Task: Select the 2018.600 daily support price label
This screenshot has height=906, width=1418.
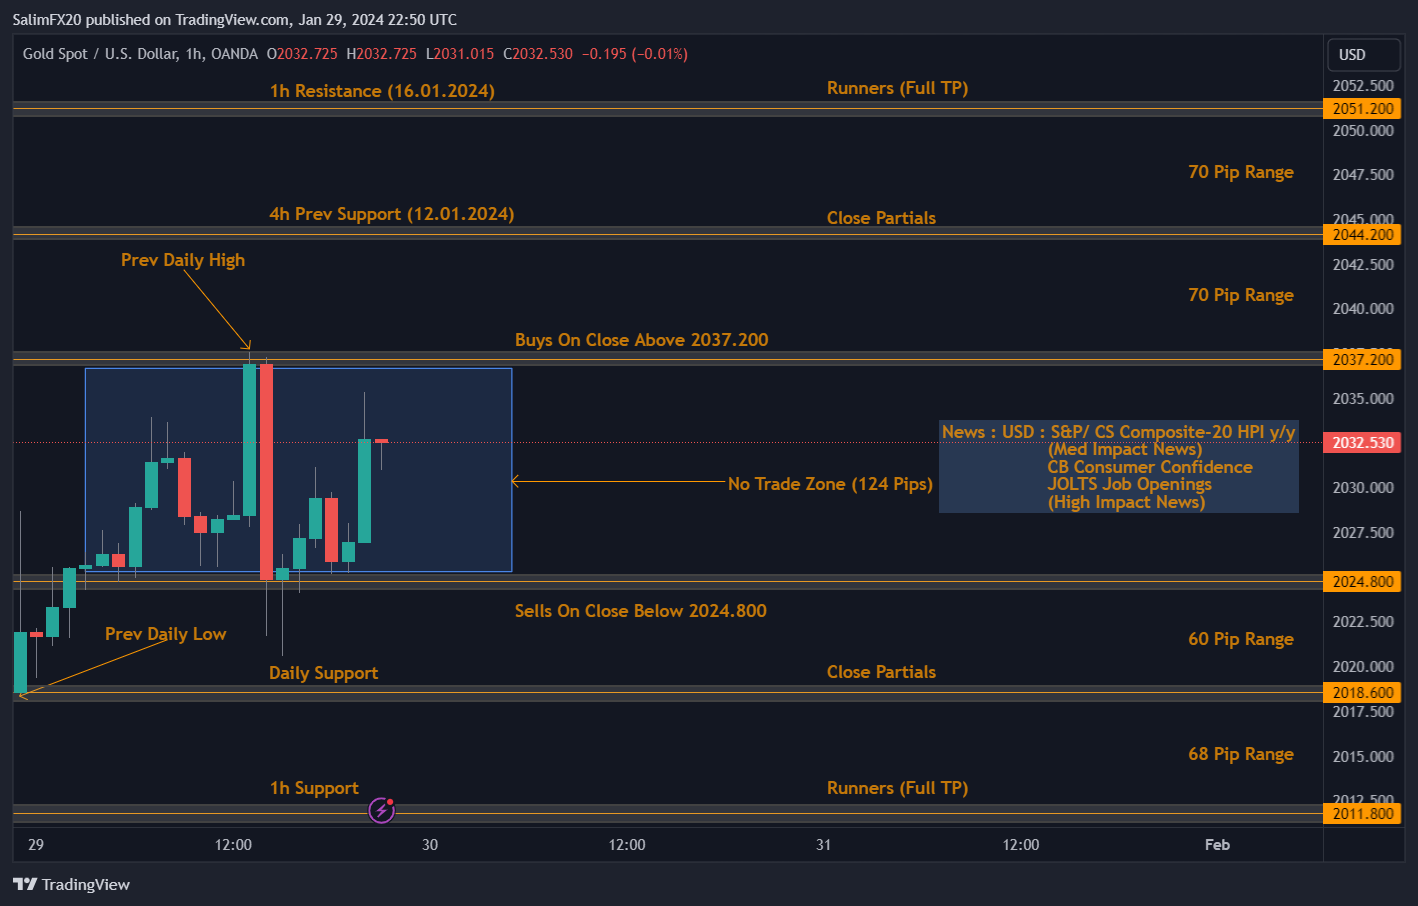Action: pos(1362,691)
